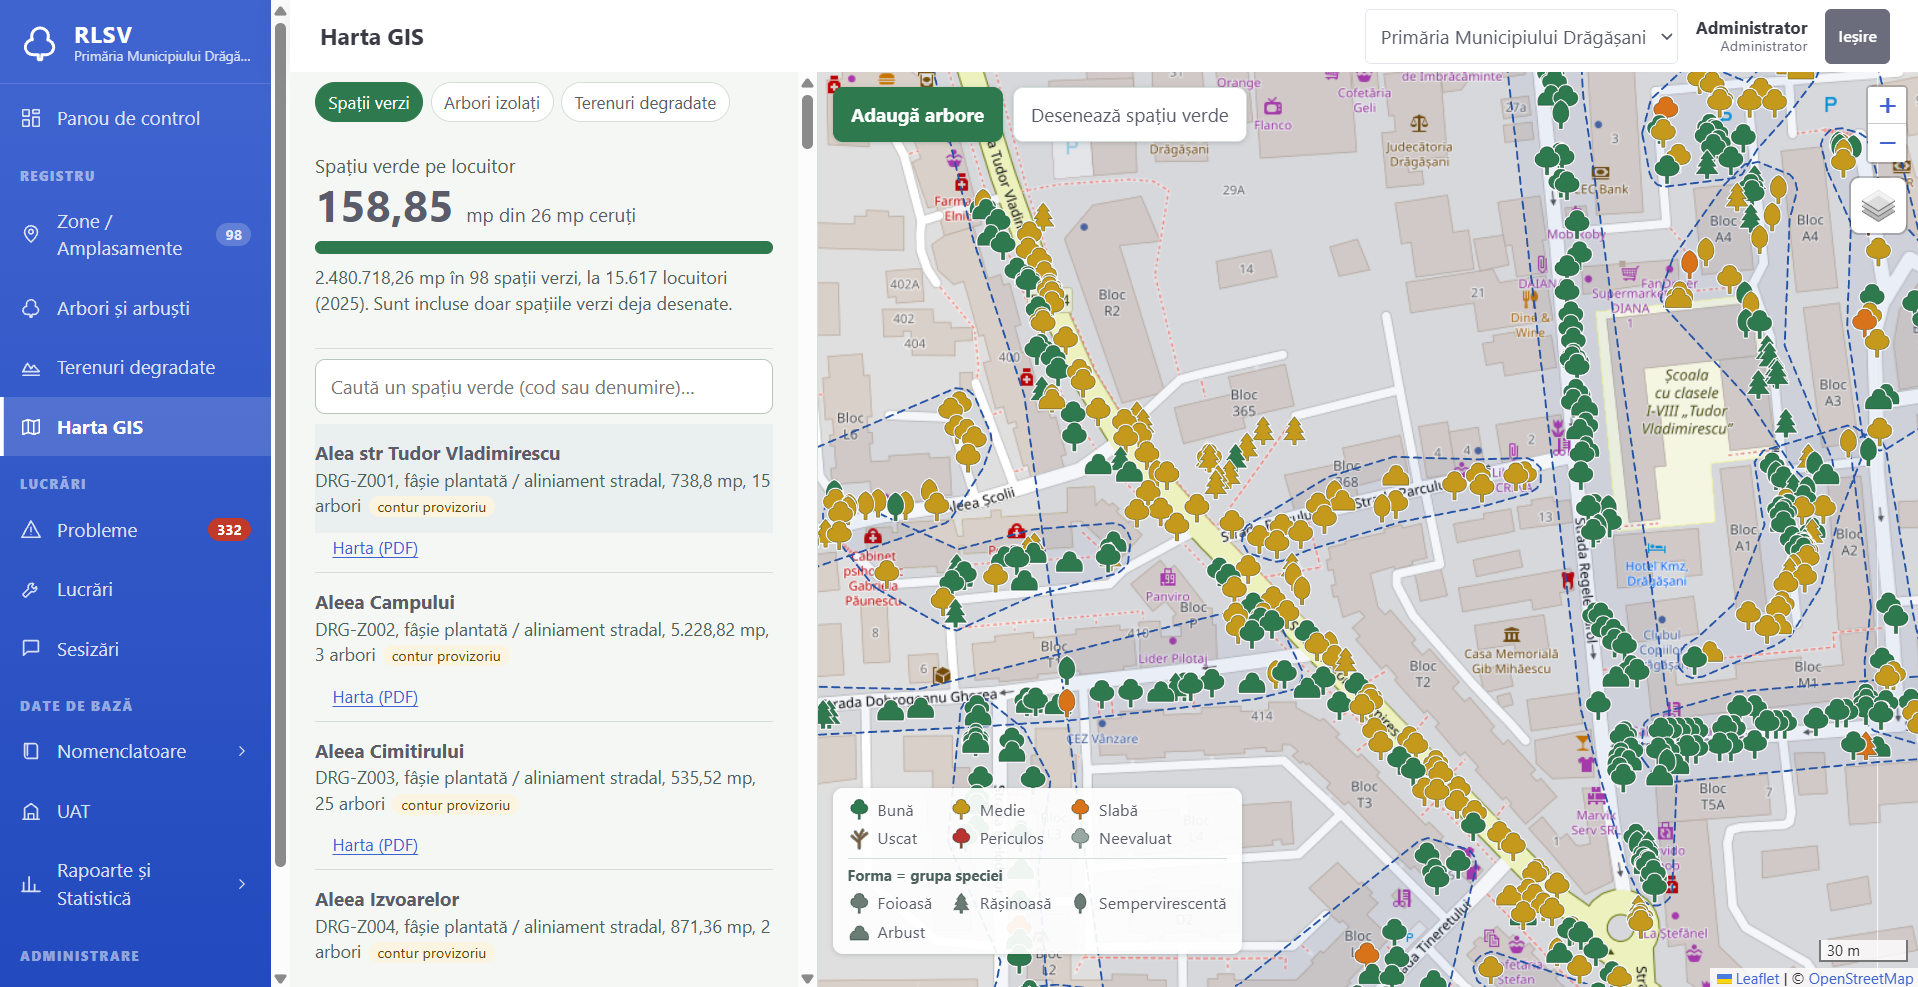Click the Lucrări wrench icon
Screen dimensions: 1918x987
pyautogui.click(x=31, y=589)
